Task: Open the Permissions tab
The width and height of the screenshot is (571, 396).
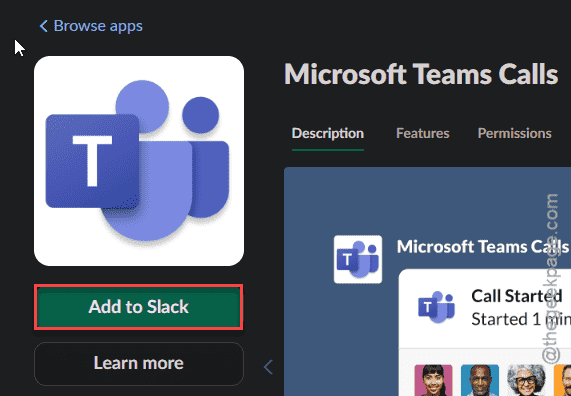Action: coord(515,133)
